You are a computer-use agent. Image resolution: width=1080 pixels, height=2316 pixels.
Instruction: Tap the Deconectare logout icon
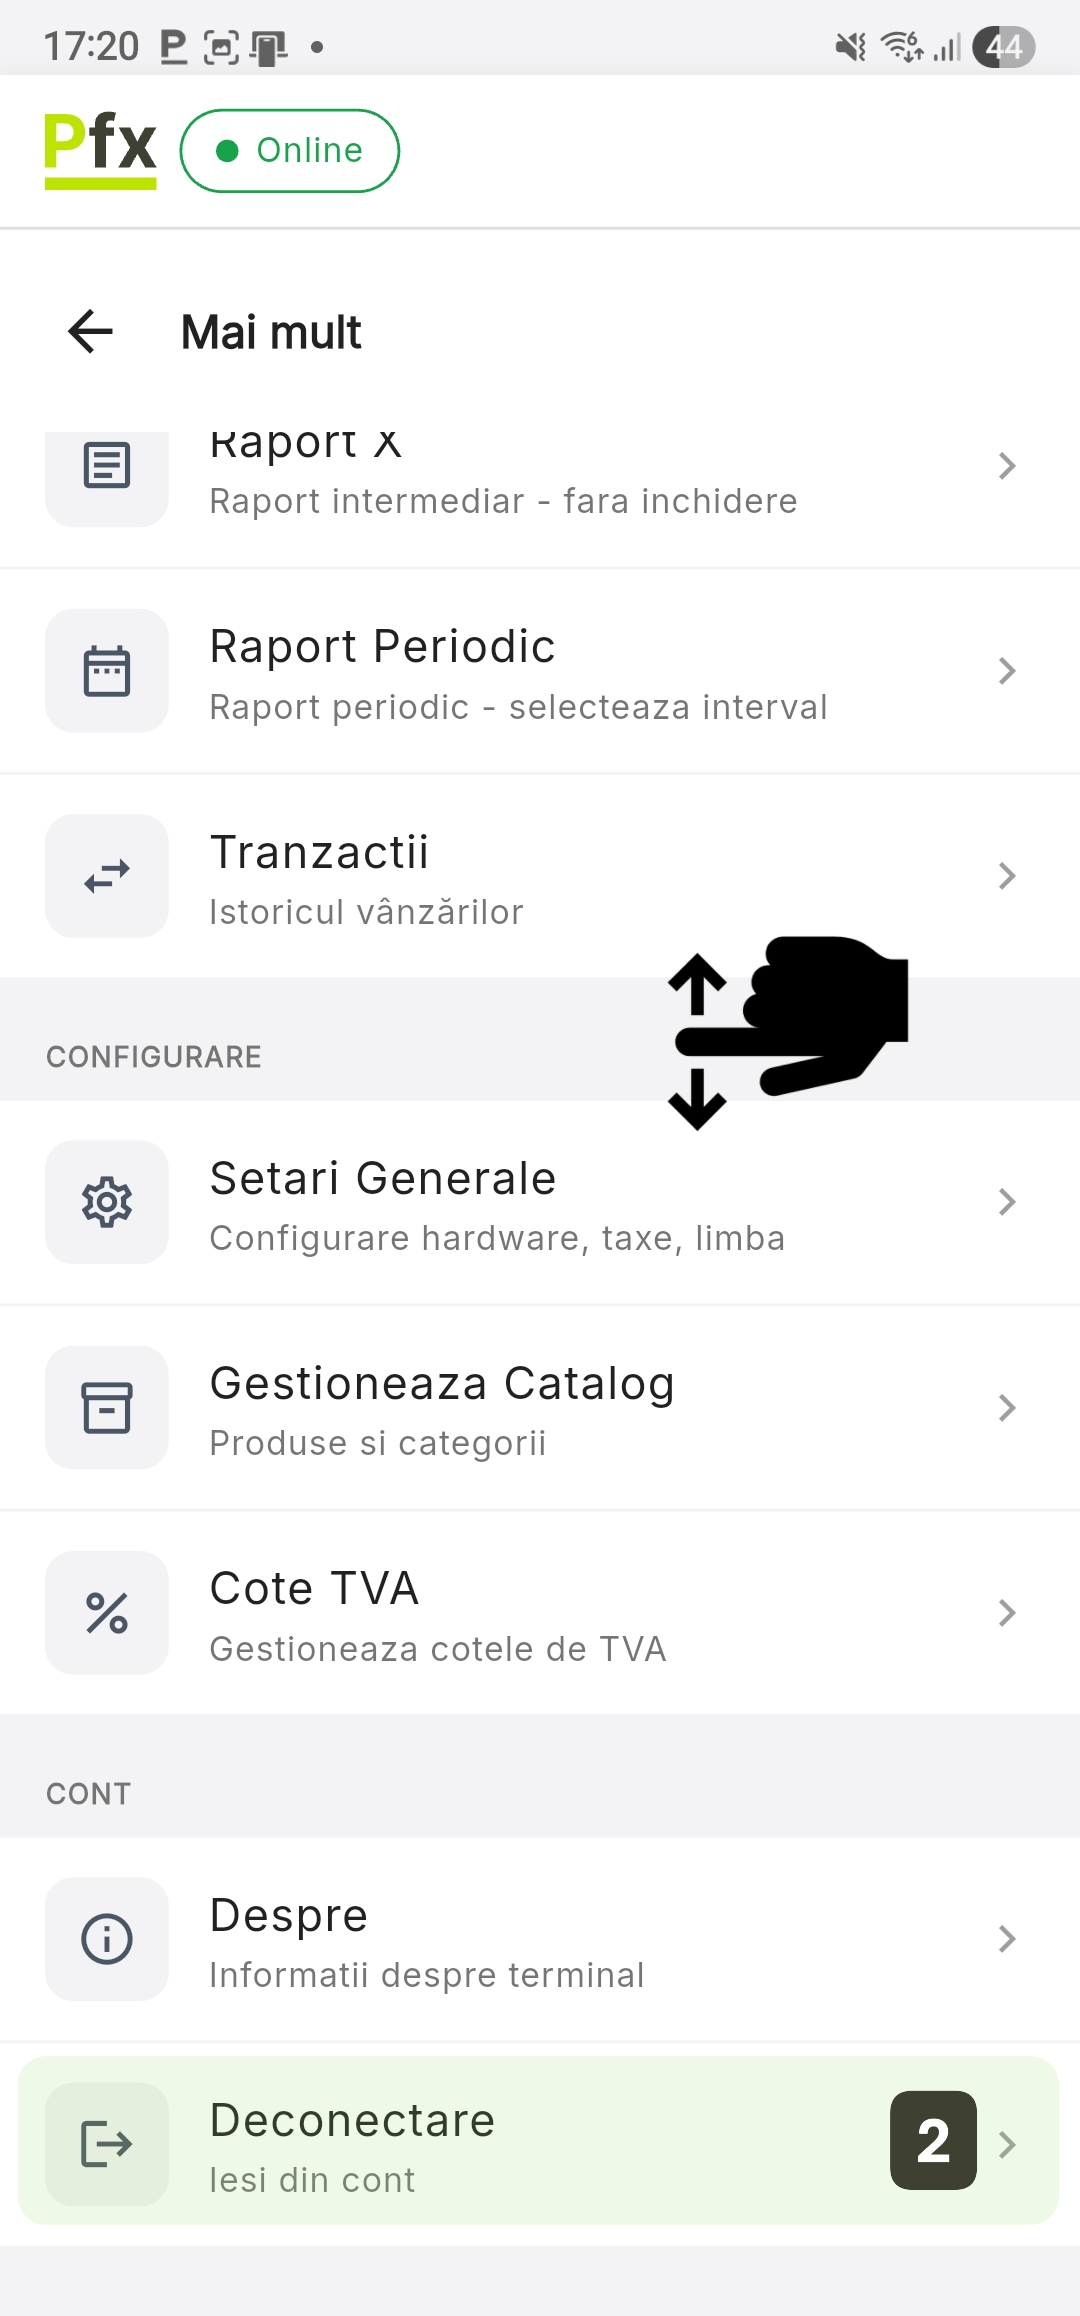click(x=107, y=2144)
